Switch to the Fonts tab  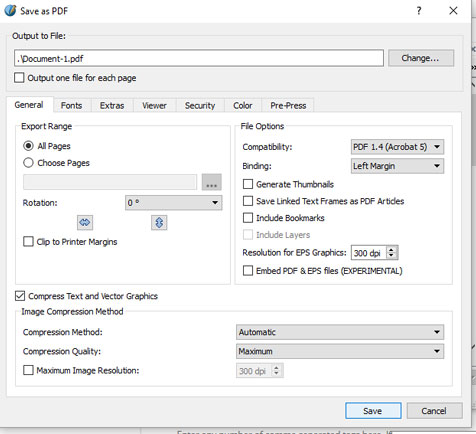(71, 105)
